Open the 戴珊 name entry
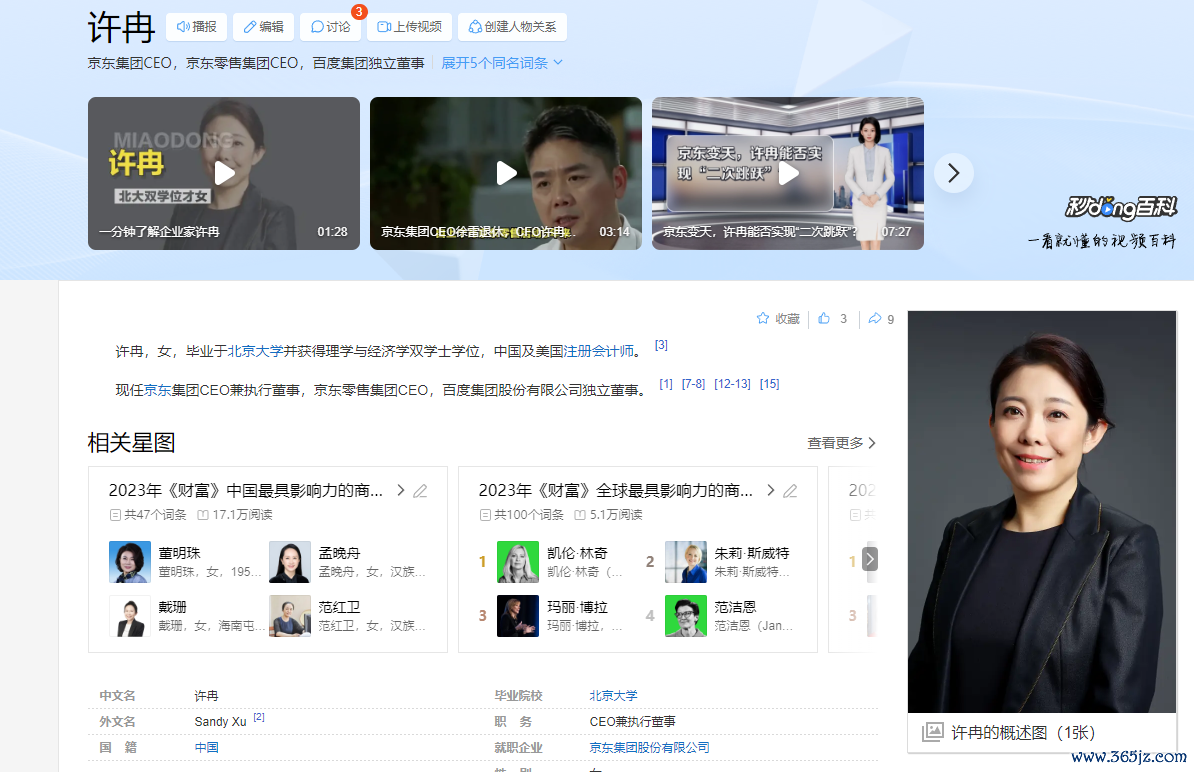The height and width of the screenshot is (772, 1194). click(x=173, y=608)
